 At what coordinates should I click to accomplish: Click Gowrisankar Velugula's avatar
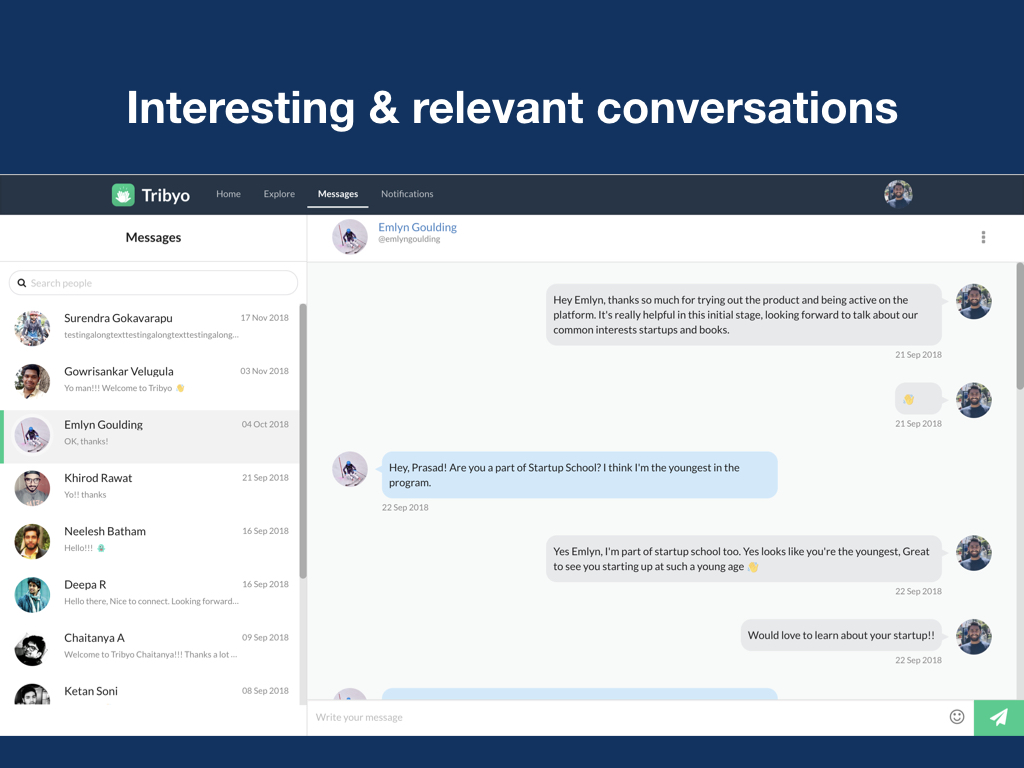pyautogui.click(x=32, y=381)
